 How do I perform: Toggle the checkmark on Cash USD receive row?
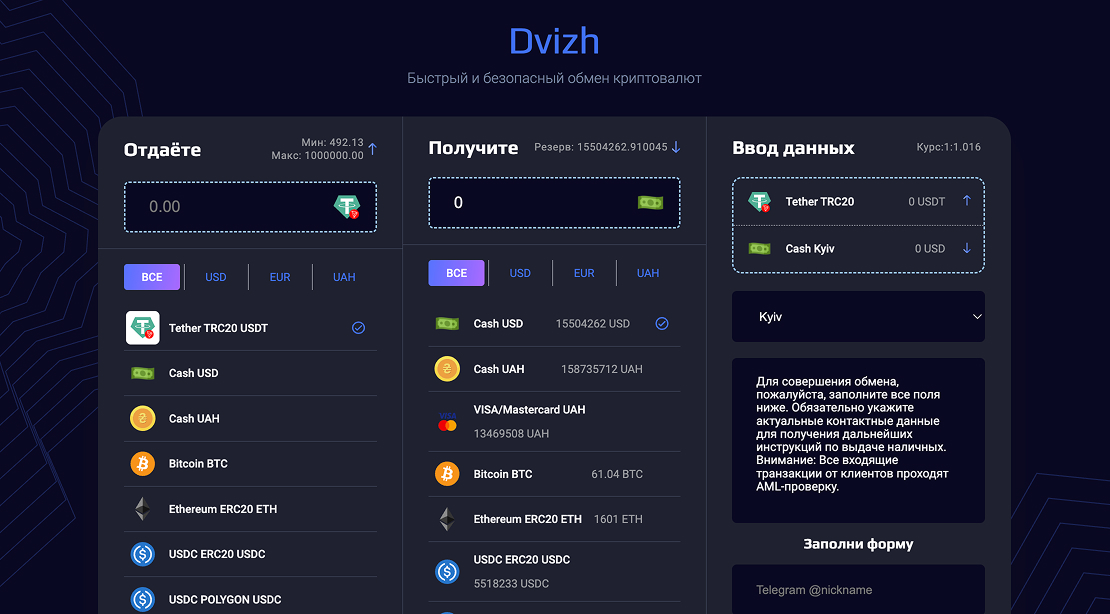pyautogui.click(x=662, y=324)
